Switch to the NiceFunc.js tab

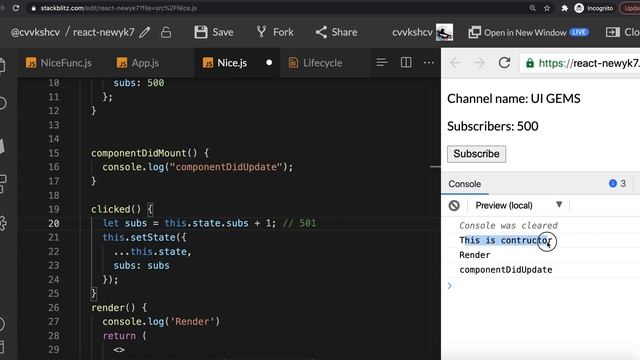pyautogui.click(x=59, y=63)
